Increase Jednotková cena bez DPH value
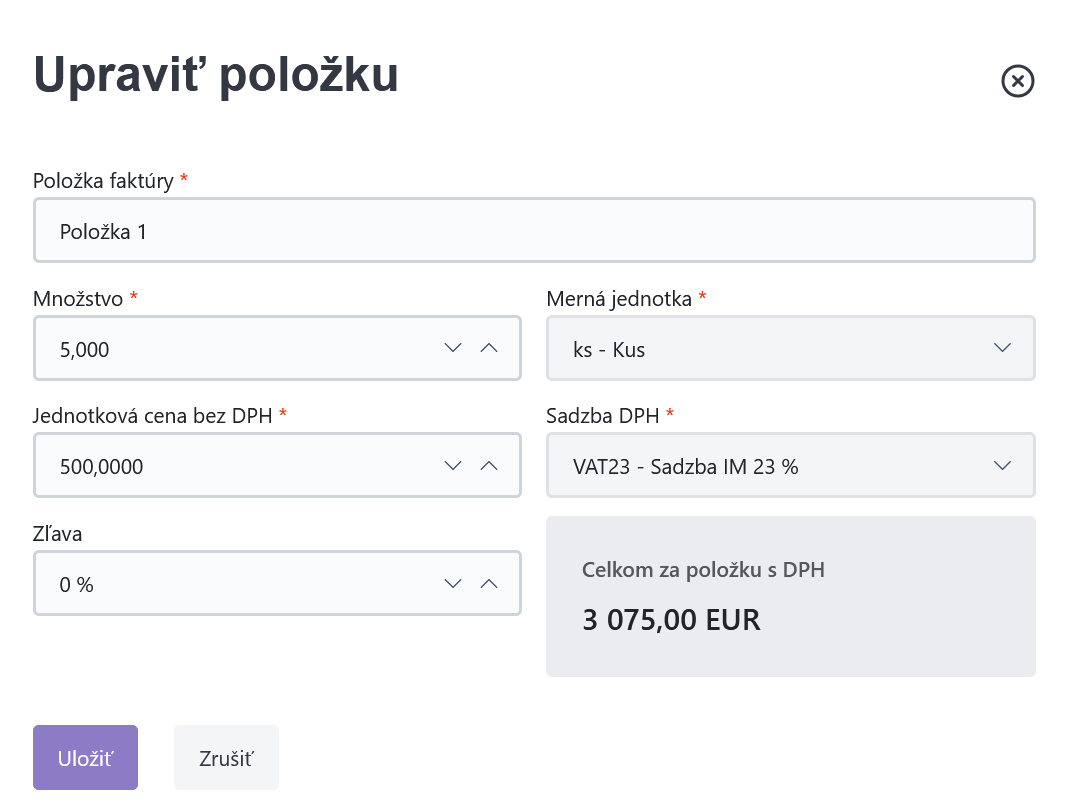The width and height of the screenshot is (1078, 810). pos(489,466)
